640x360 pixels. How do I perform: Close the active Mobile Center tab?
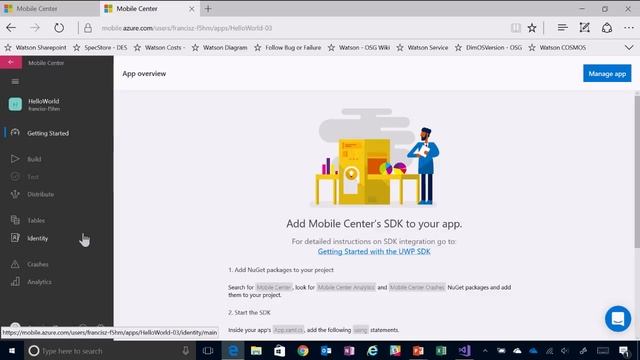click(x=191, y=9)
